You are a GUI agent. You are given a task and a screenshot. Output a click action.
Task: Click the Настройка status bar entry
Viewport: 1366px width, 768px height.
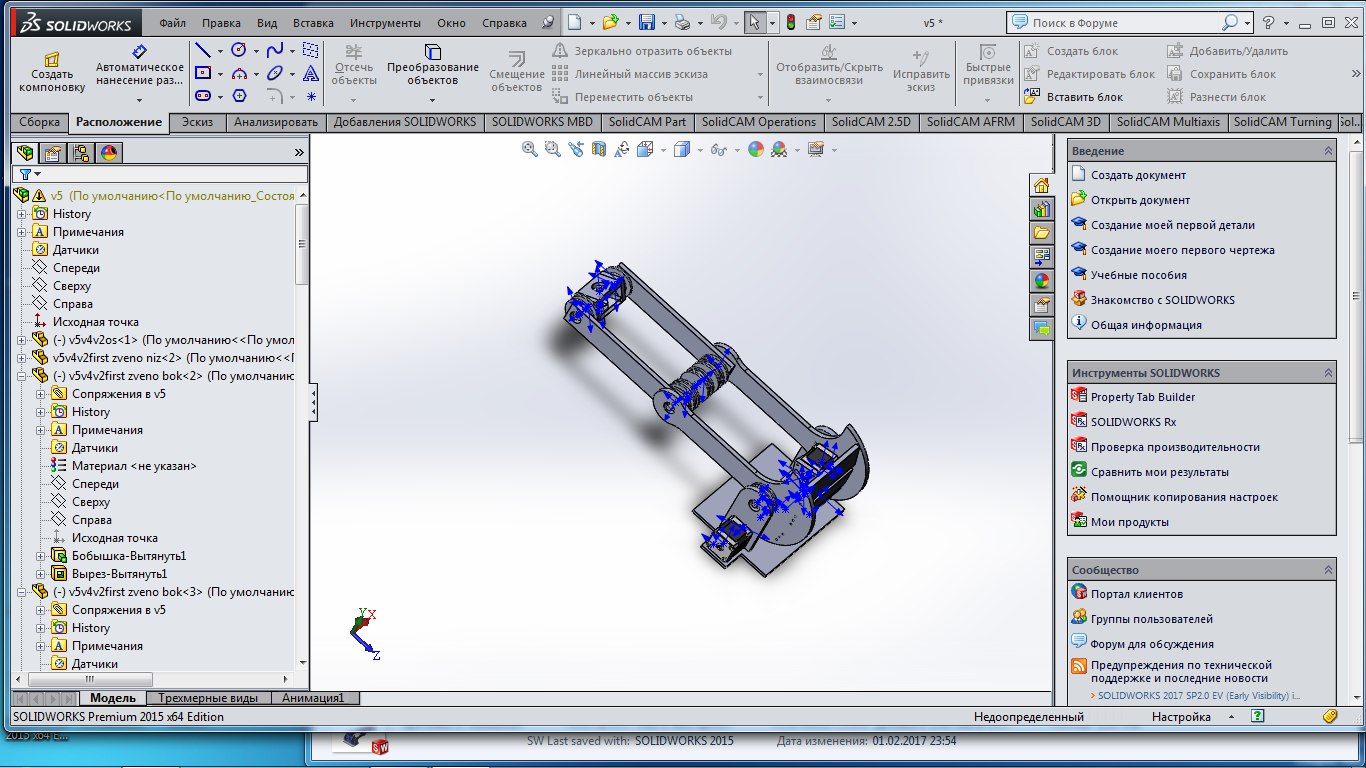[x=1181, y=716]
